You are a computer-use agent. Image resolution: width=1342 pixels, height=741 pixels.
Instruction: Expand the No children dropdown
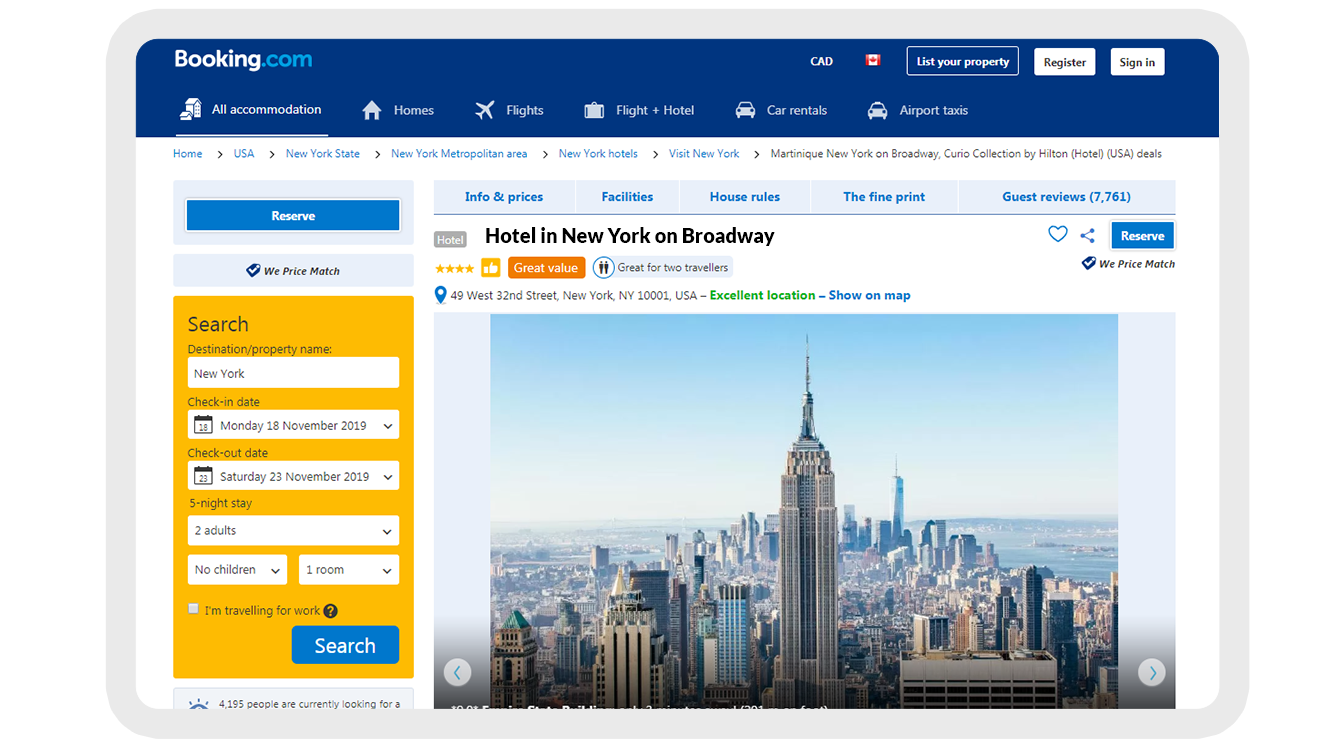(x=237, y=570)
